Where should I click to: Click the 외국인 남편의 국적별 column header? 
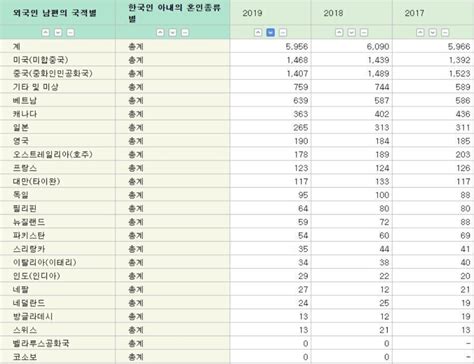(x=55, y=13)
